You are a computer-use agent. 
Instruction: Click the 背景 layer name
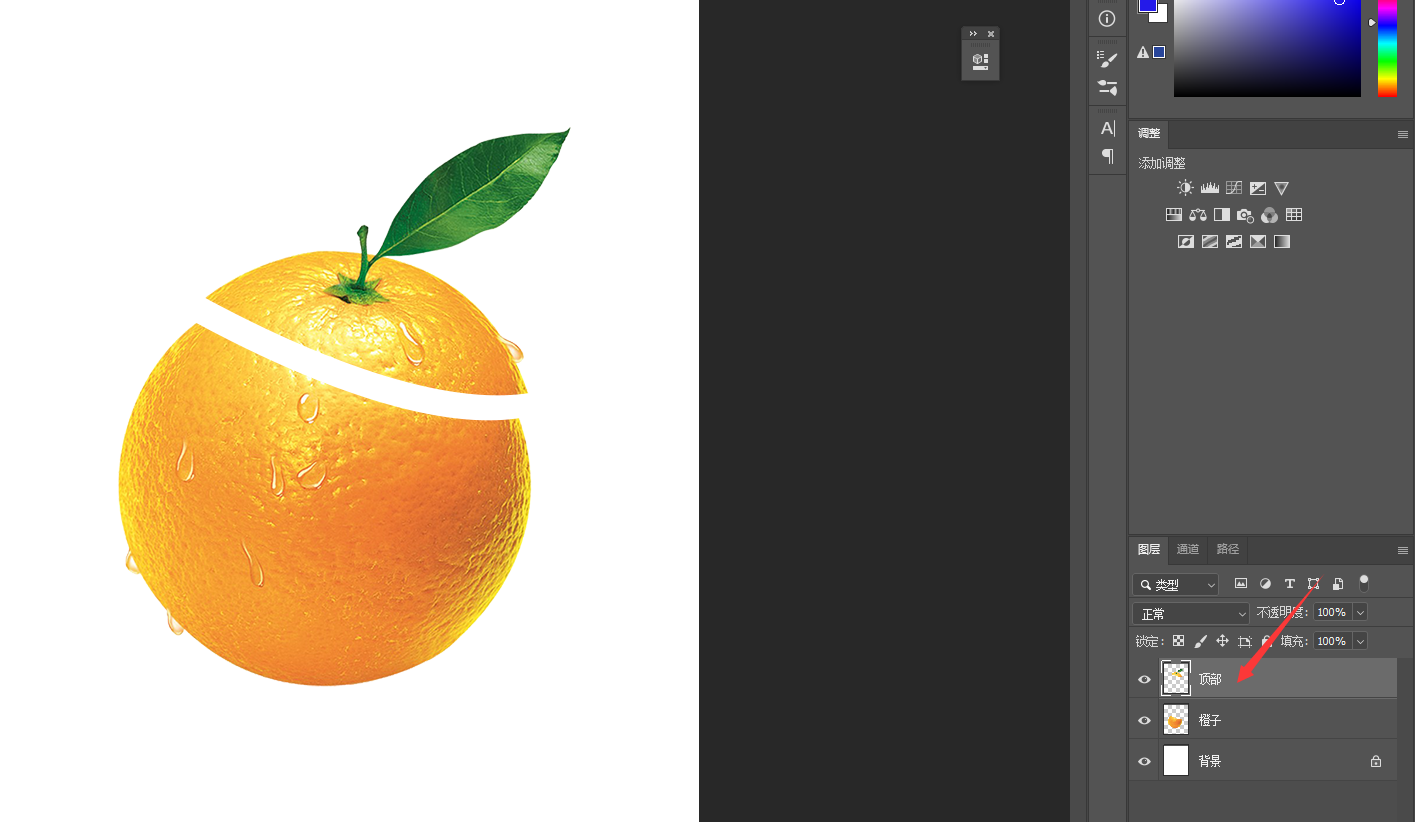pyautogui.click(x=1210, y=761)
